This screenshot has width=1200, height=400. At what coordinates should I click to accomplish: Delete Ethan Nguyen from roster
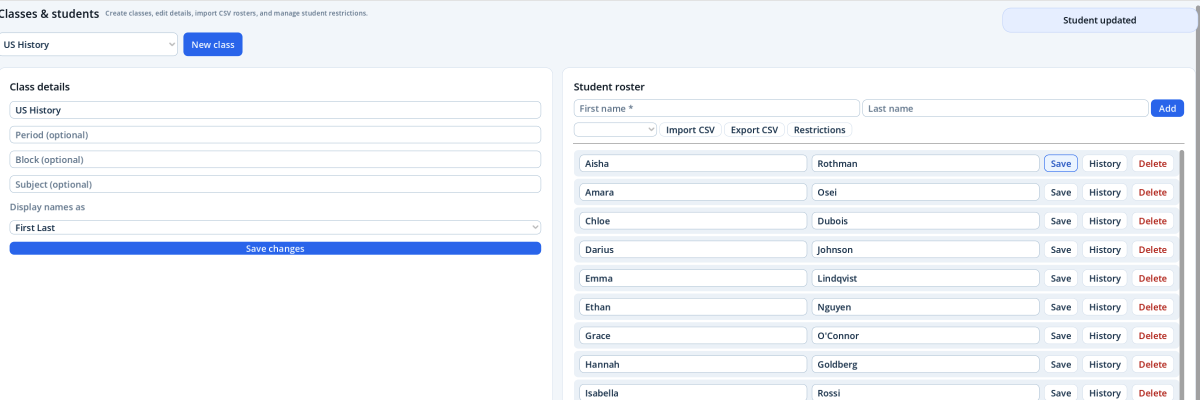coord(1153,307)
